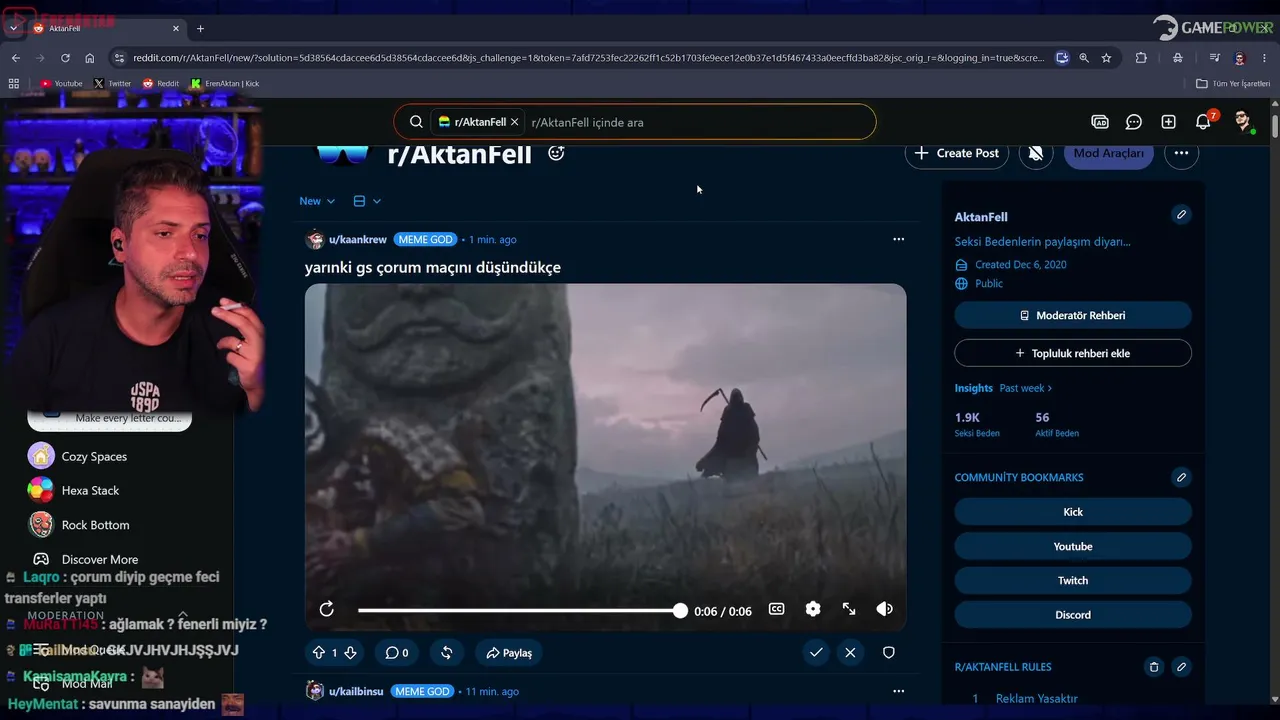The image size is (1280, 720).
Task: Open the ErenAktan | Kick bookmark
Action: click(x=225, y=84)
